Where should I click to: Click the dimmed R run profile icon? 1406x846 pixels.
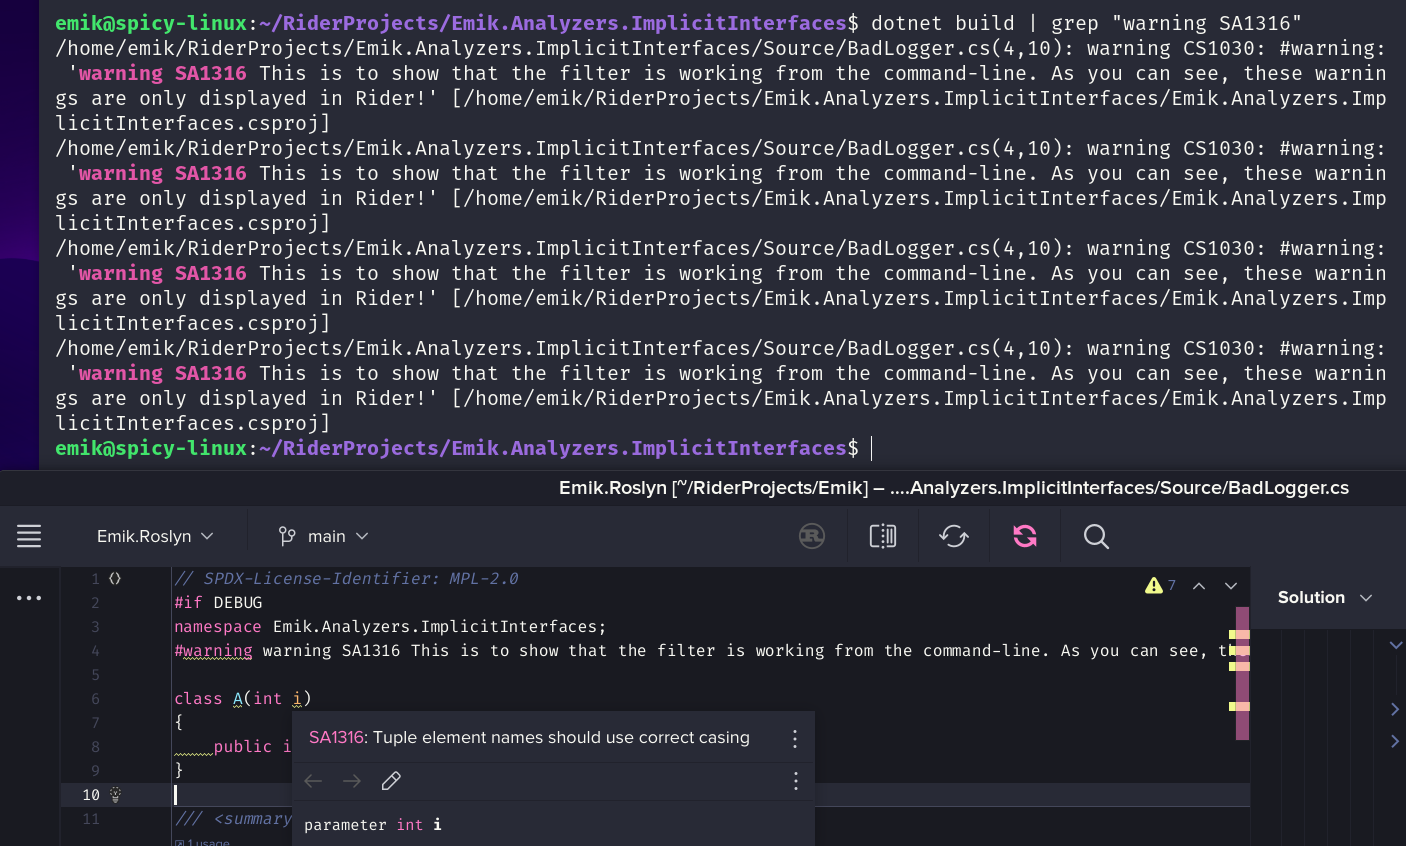click(x=811, y=536)
